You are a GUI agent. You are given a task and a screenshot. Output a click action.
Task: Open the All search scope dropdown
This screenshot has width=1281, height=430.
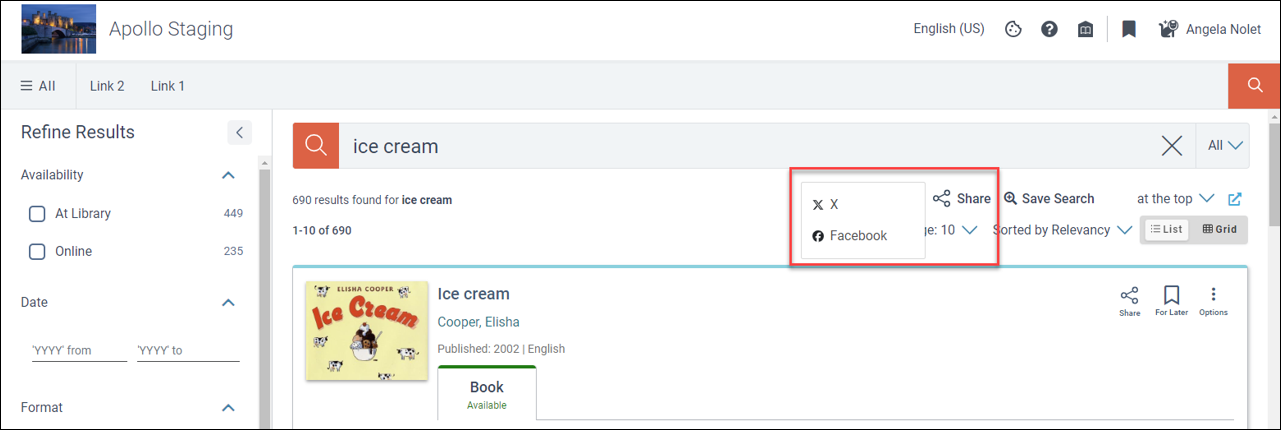pyautogui.click(x=1225, y=146)
